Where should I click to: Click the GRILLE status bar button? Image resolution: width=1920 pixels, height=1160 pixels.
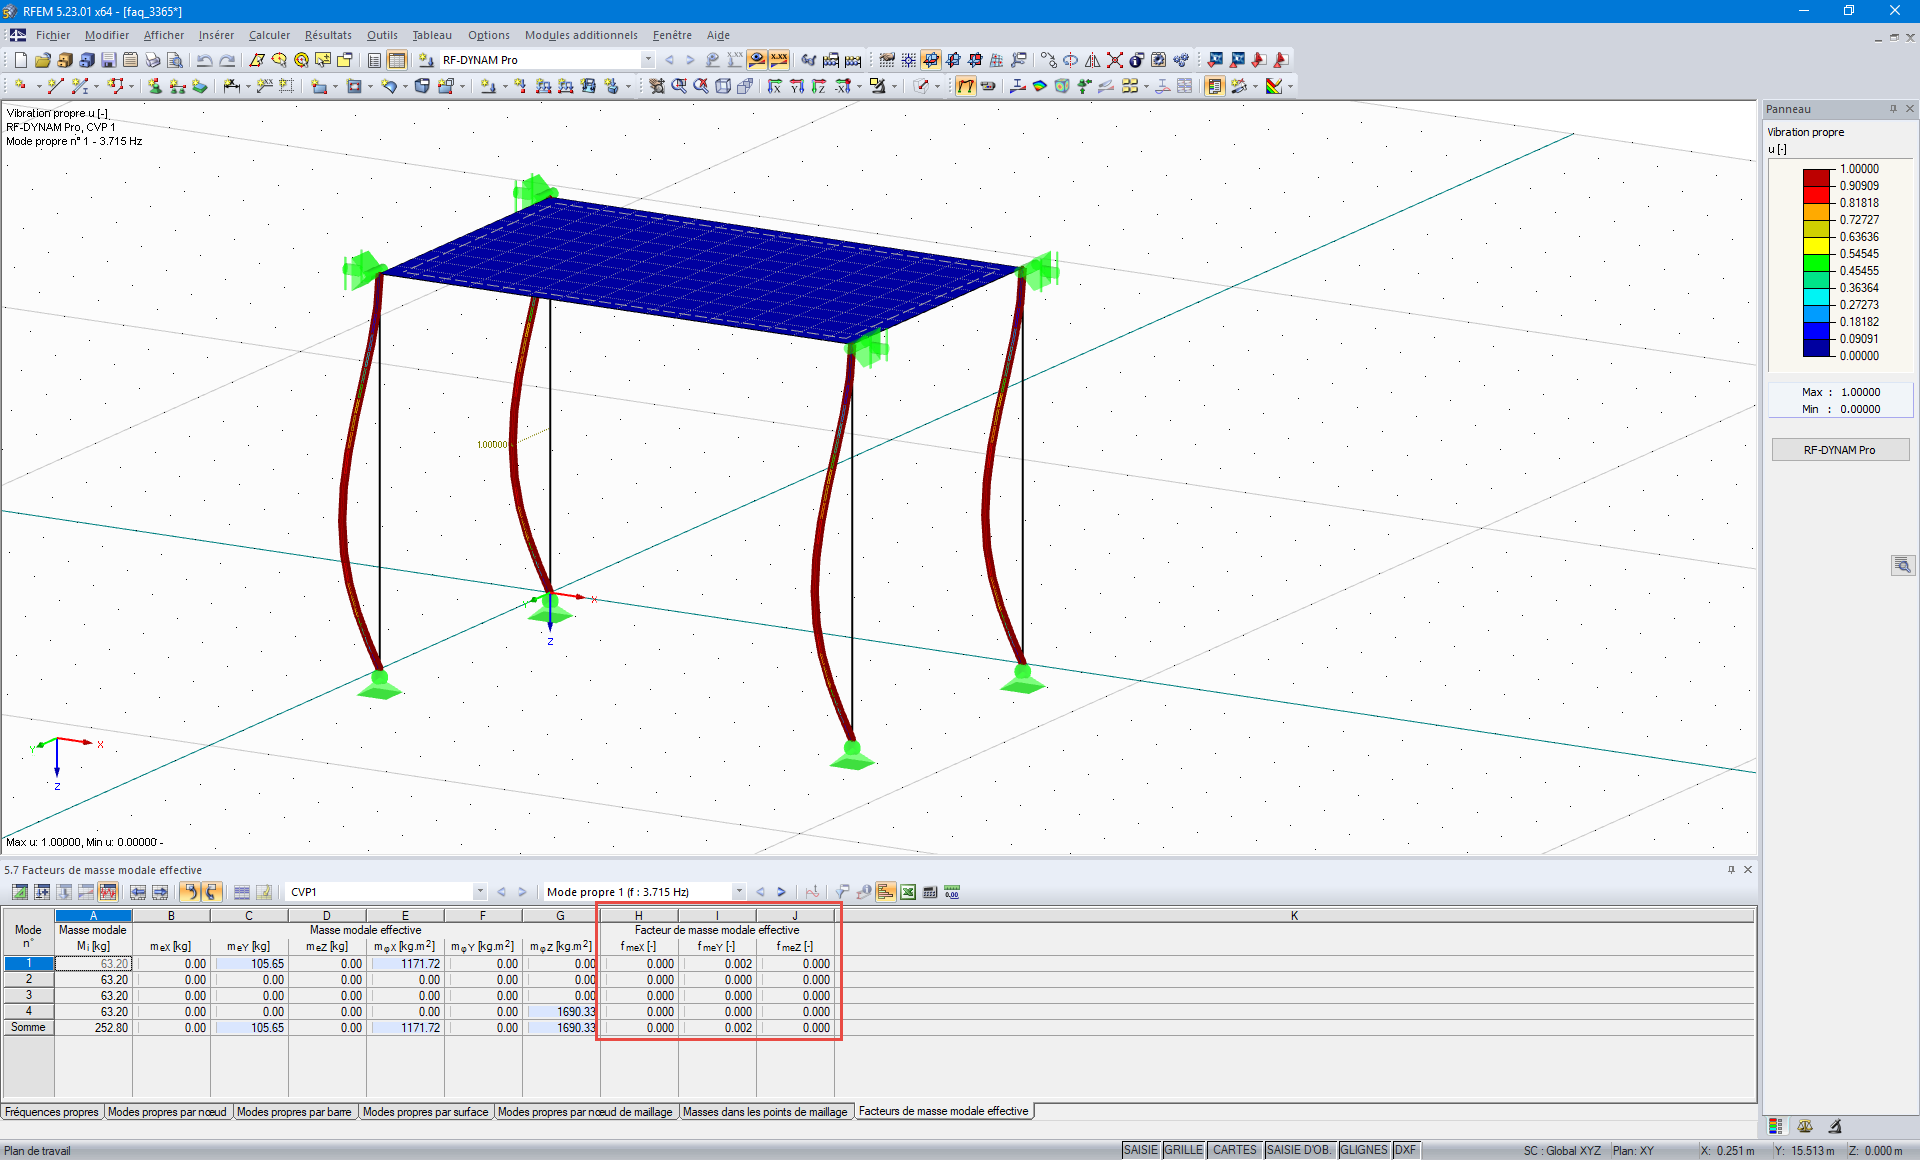(x=1183, y=1150)
